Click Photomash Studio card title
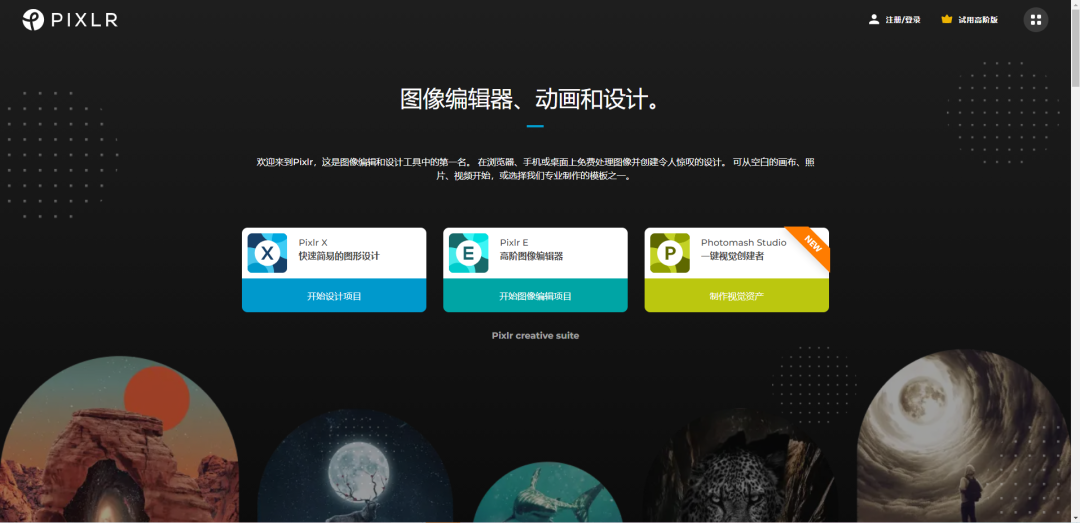The height and width of the screenshot is (523, 1080). [x=743, y=243]
